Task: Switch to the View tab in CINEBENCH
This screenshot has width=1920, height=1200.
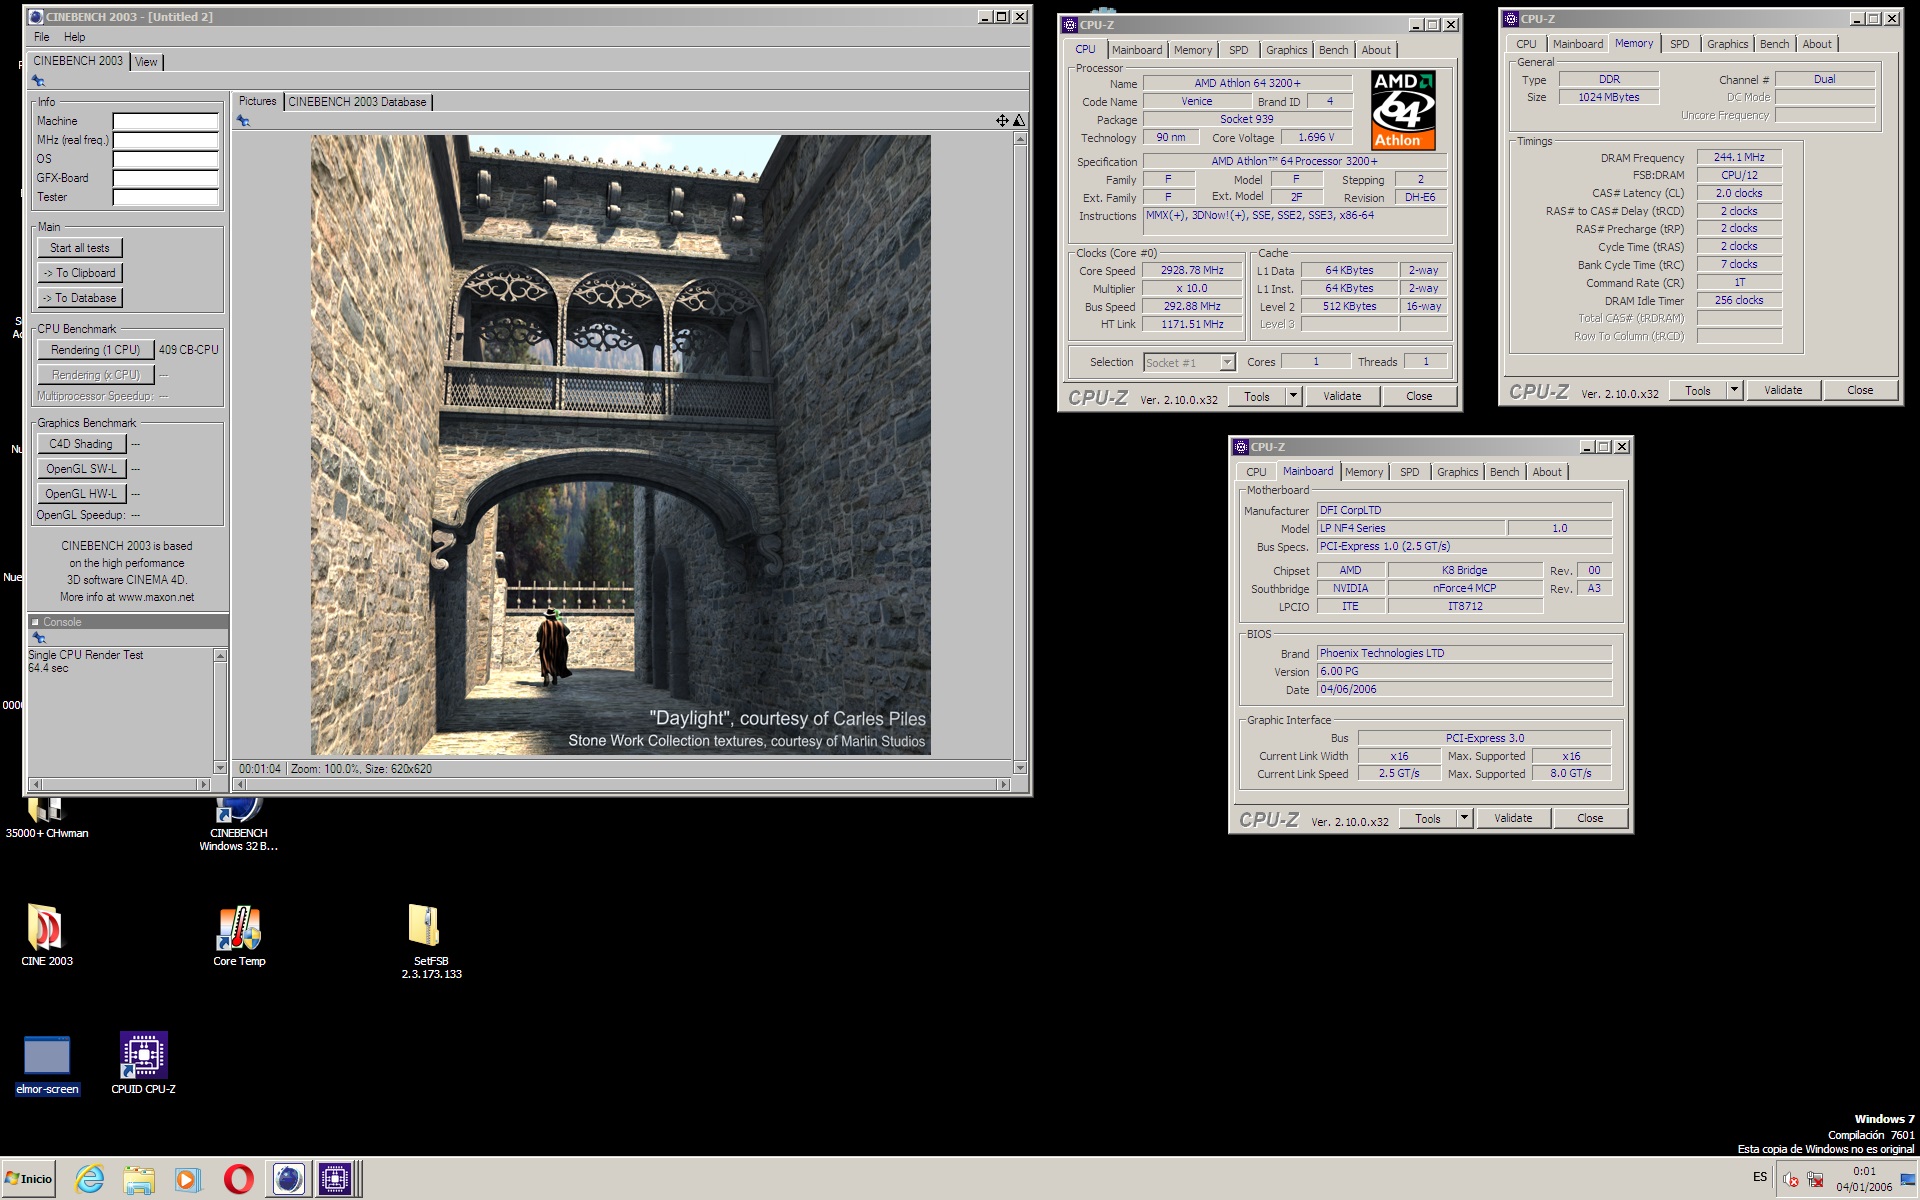Action: pos(146,62)
